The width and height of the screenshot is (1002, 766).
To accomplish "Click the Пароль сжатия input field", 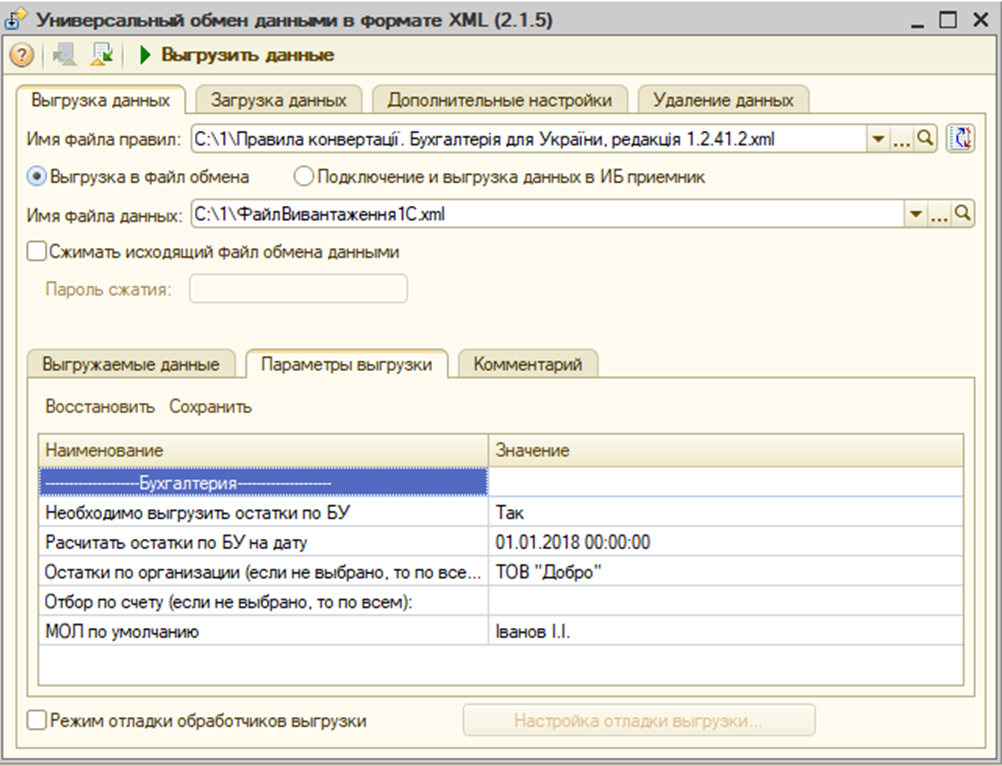I will pyautogui.click(x=300, y=288).
